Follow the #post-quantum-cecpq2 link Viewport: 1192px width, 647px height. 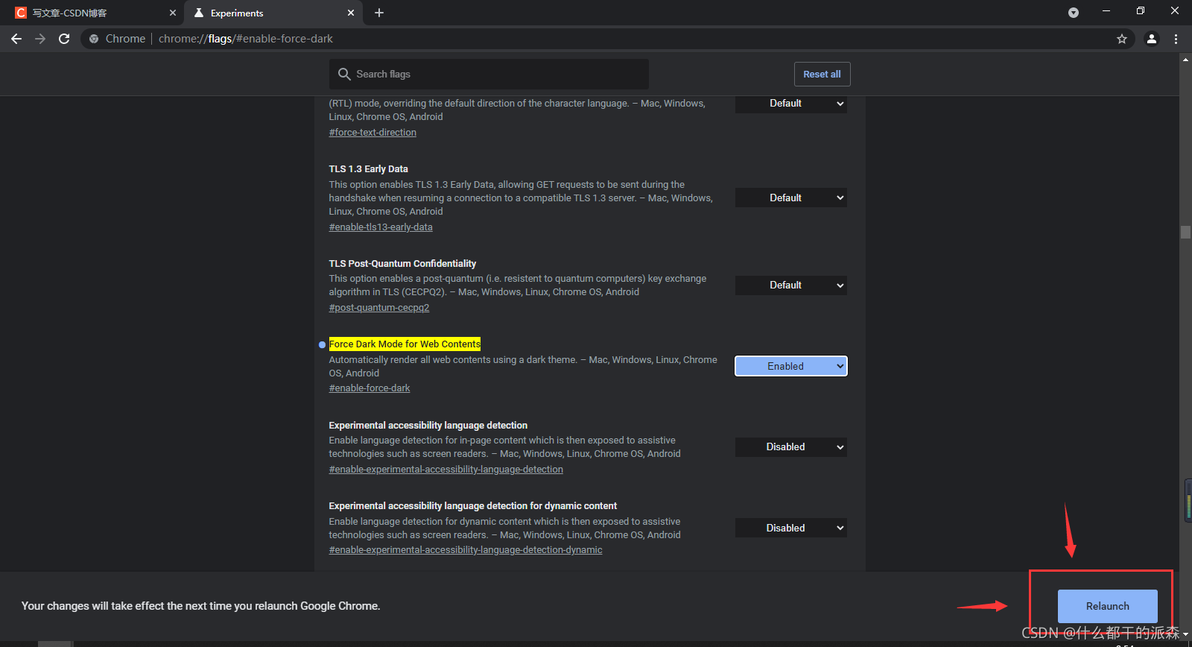click(379, 308)
